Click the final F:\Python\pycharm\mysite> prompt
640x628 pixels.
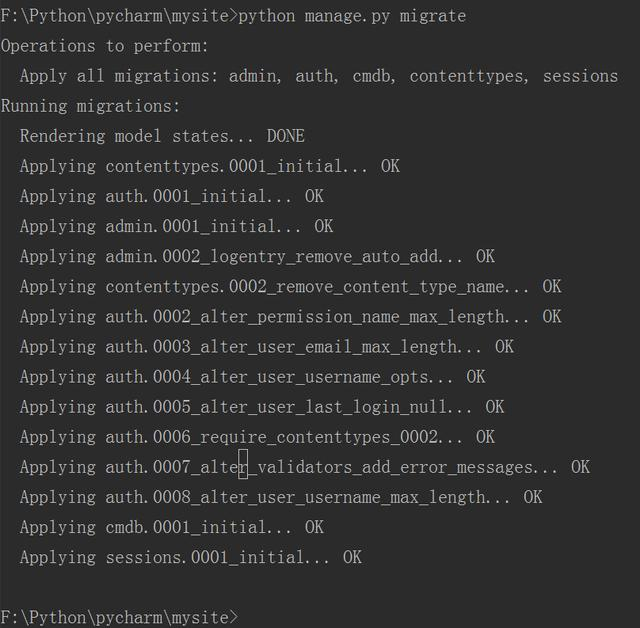[x=119, y=617]
